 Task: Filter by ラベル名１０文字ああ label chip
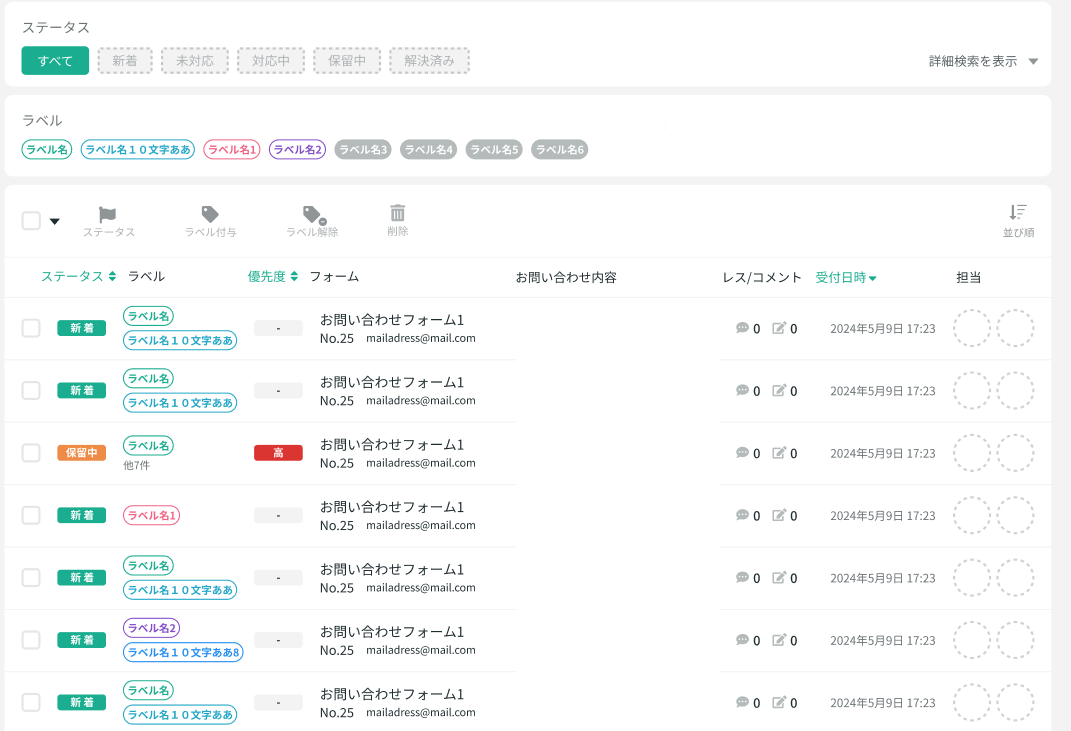click(137, 150)
